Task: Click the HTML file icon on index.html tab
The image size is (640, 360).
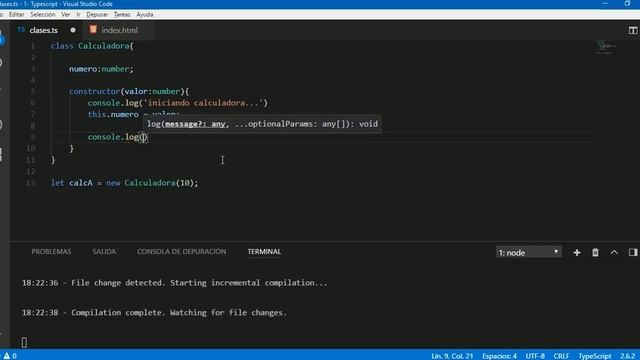Action: [93, 29]
